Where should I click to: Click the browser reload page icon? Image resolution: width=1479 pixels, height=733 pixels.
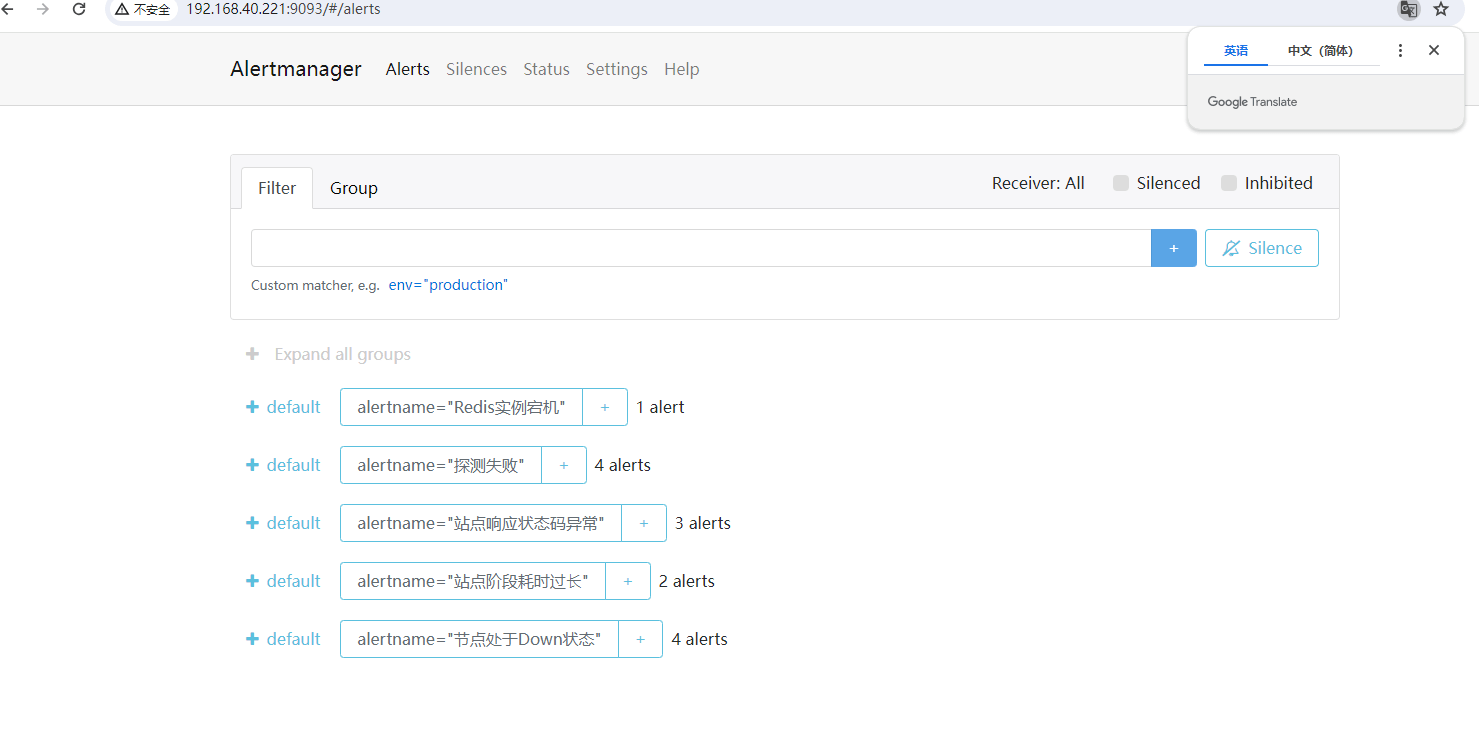click(79, 9)
